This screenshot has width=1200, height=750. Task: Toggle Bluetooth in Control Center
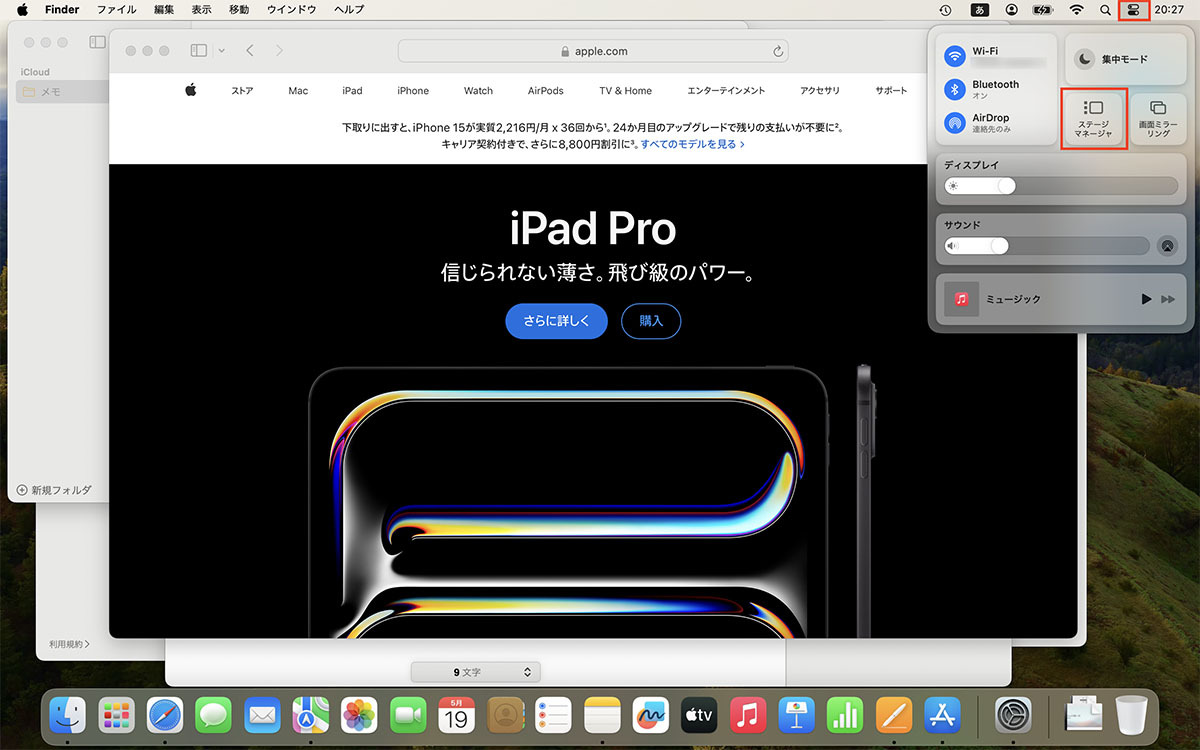955,89
